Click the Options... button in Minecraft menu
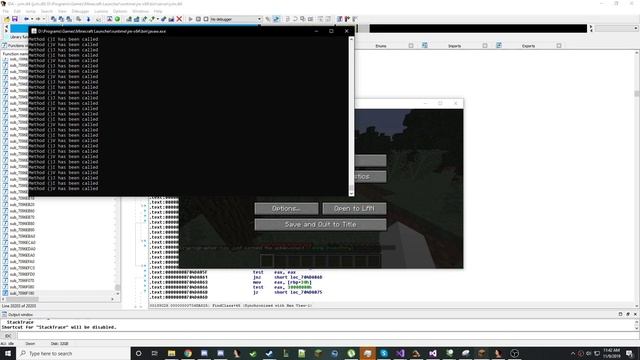Viewport: 640px width, 360px height. (x=286, y=208)
